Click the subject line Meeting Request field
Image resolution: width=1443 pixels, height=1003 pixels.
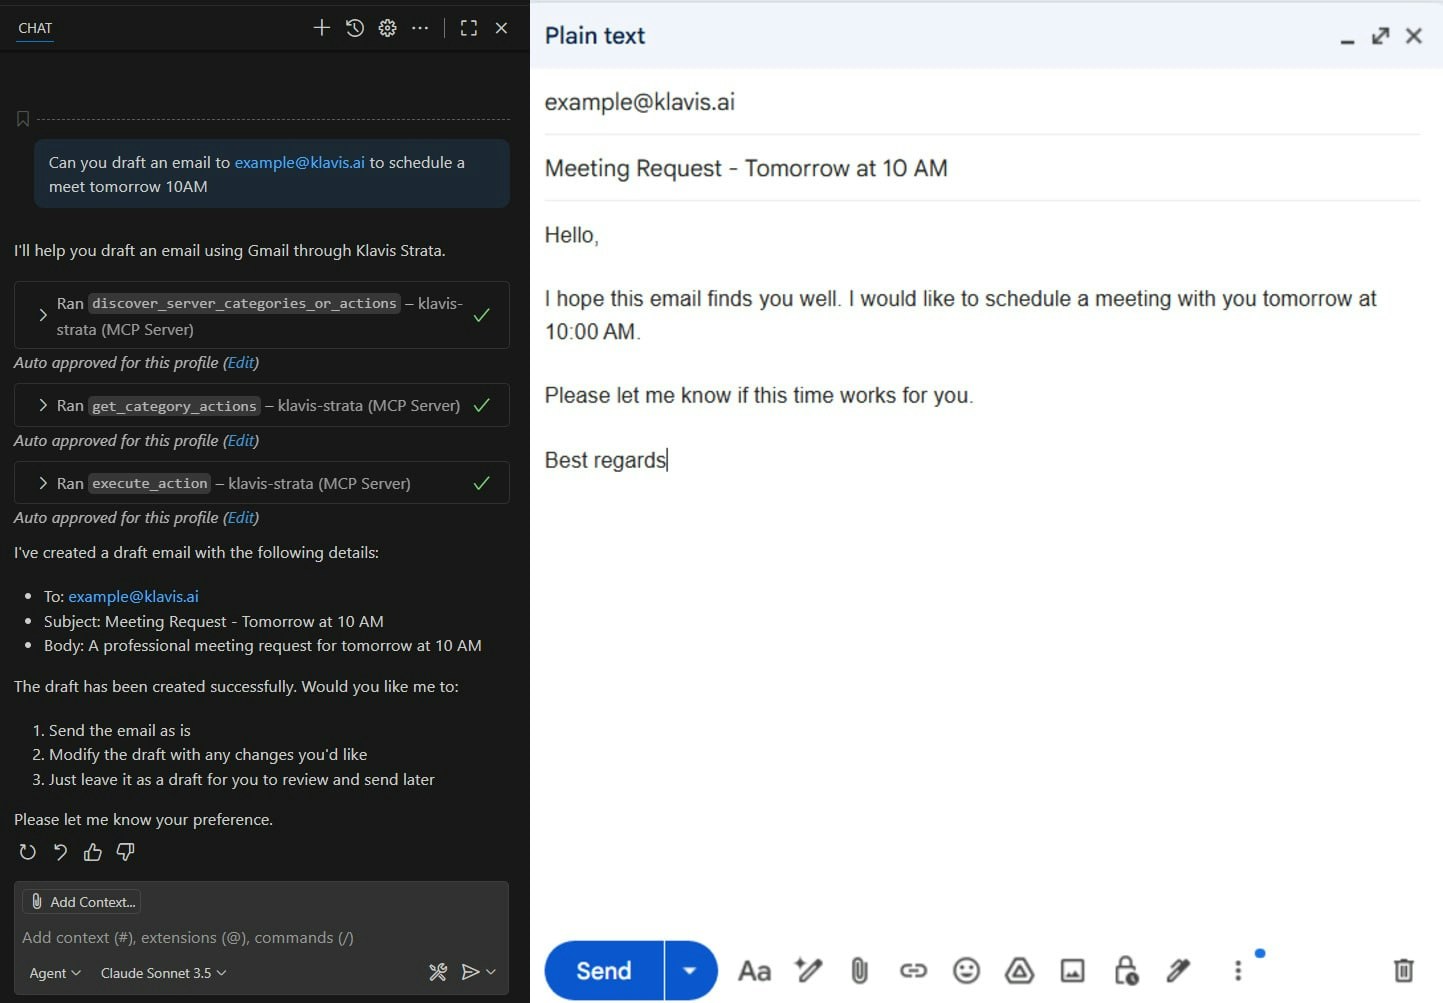click(x=982, y=168)
